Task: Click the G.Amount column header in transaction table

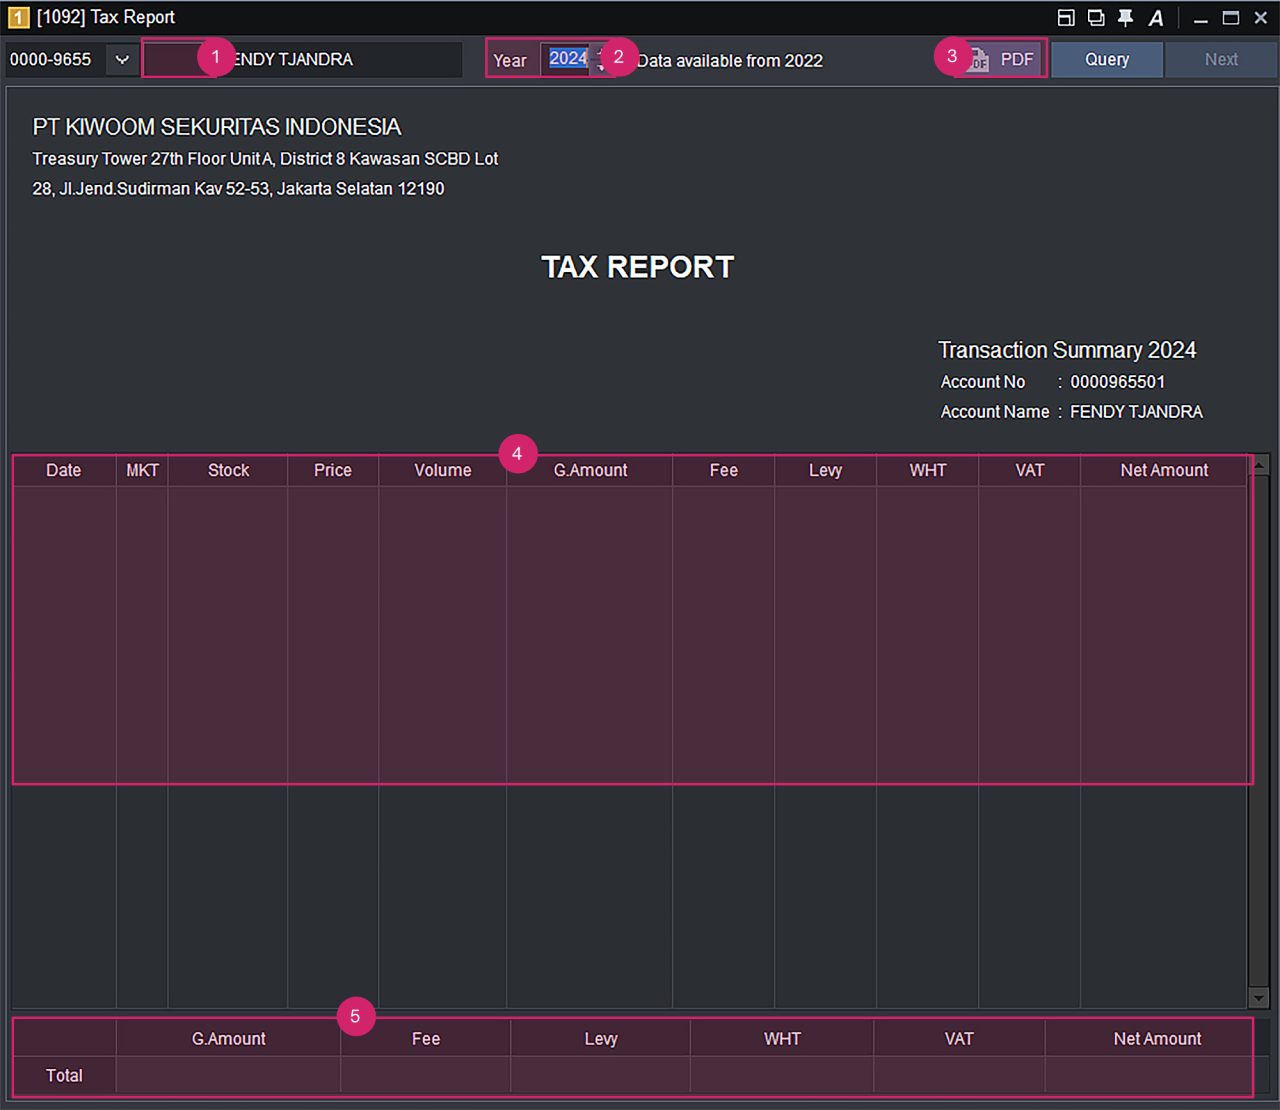Action: [590, 470]
